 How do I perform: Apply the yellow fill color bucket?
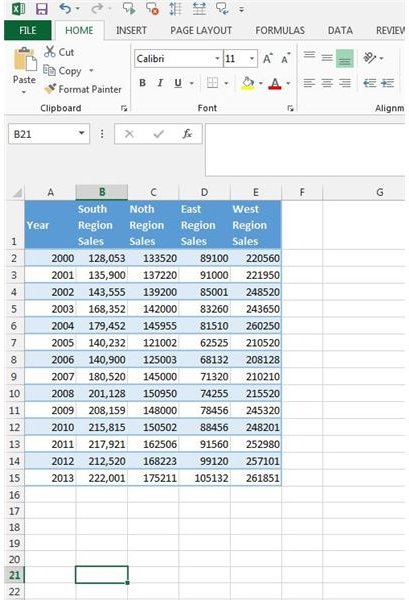pyautogui.click(x=248, y=83)
